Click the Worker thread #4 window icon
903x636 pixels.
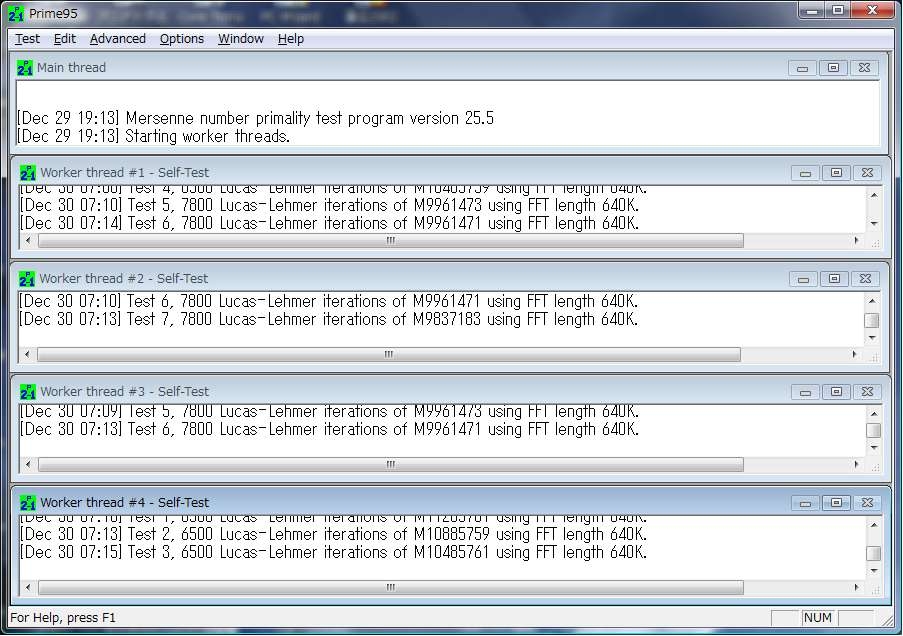click(x=28, y=503)
